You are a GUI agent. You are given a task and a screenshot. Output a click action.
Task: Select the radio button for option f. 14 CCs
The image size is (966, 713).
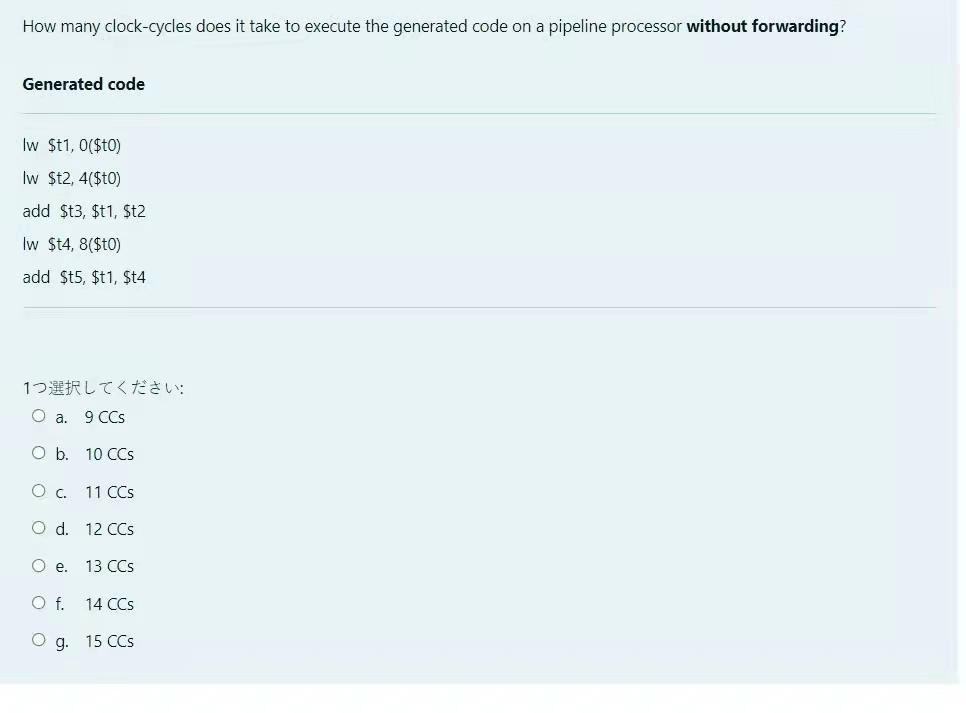pyautogui.click(x=38, y=602)
